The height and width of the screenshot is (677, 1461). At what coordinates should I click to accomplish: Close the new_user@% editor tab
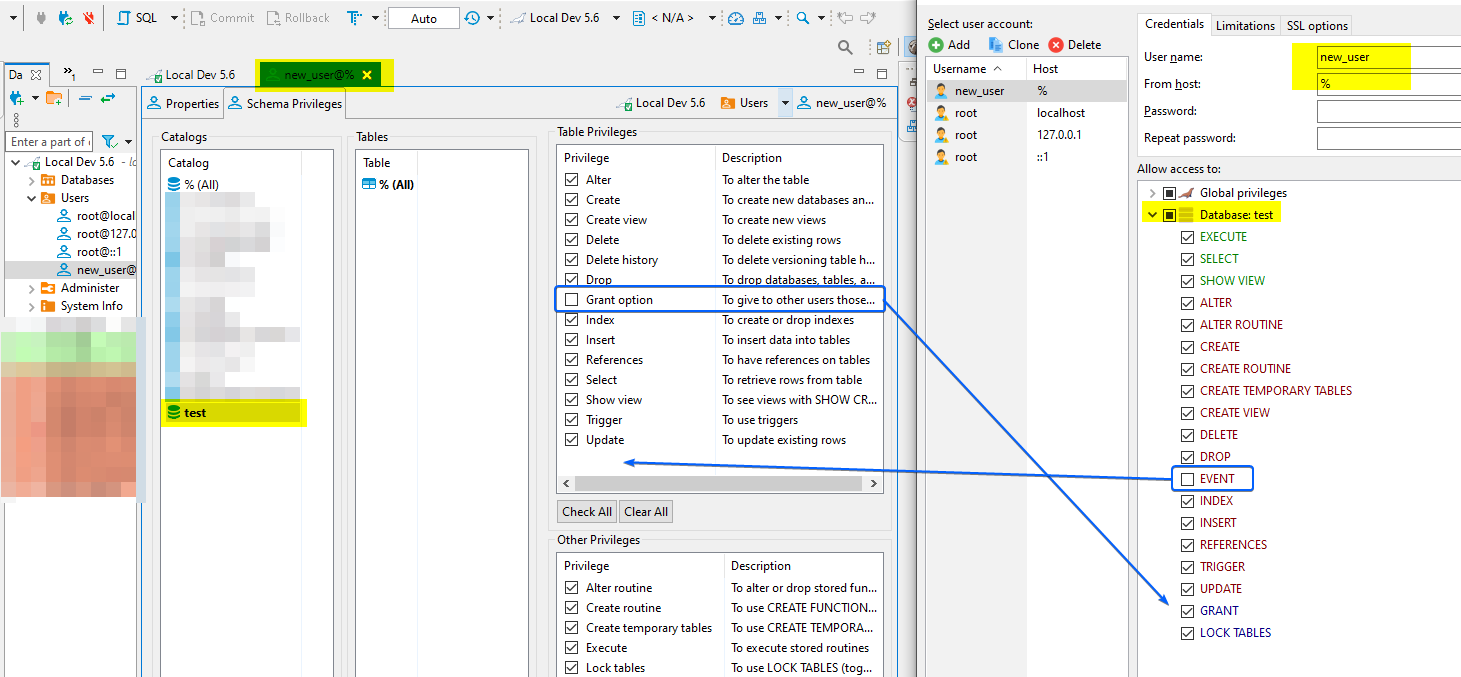pyautogui.click(x=367, y=75)
